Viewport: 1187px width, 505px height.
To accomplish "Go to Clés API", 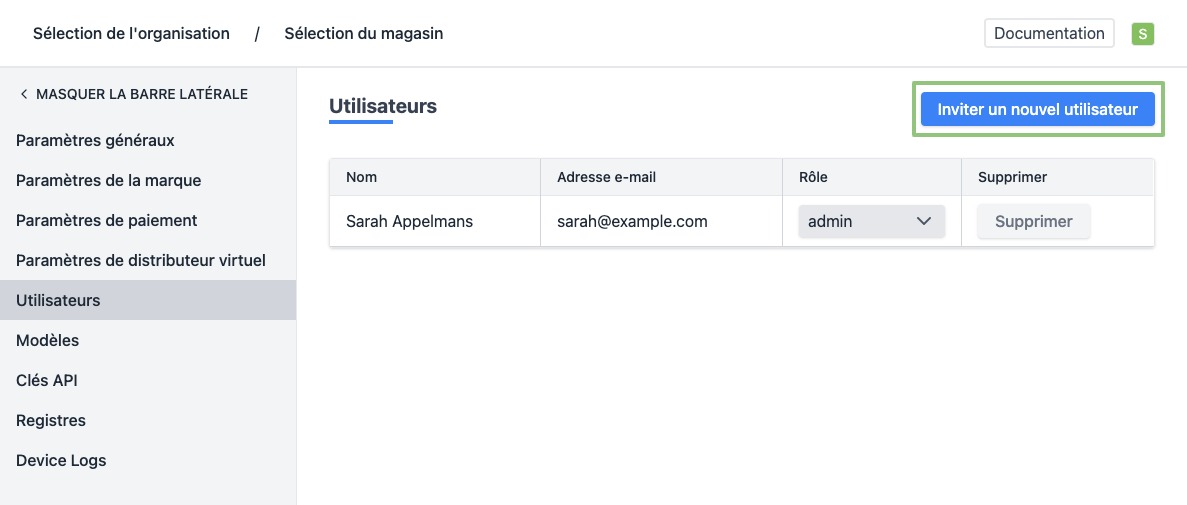I will [46, 380].
